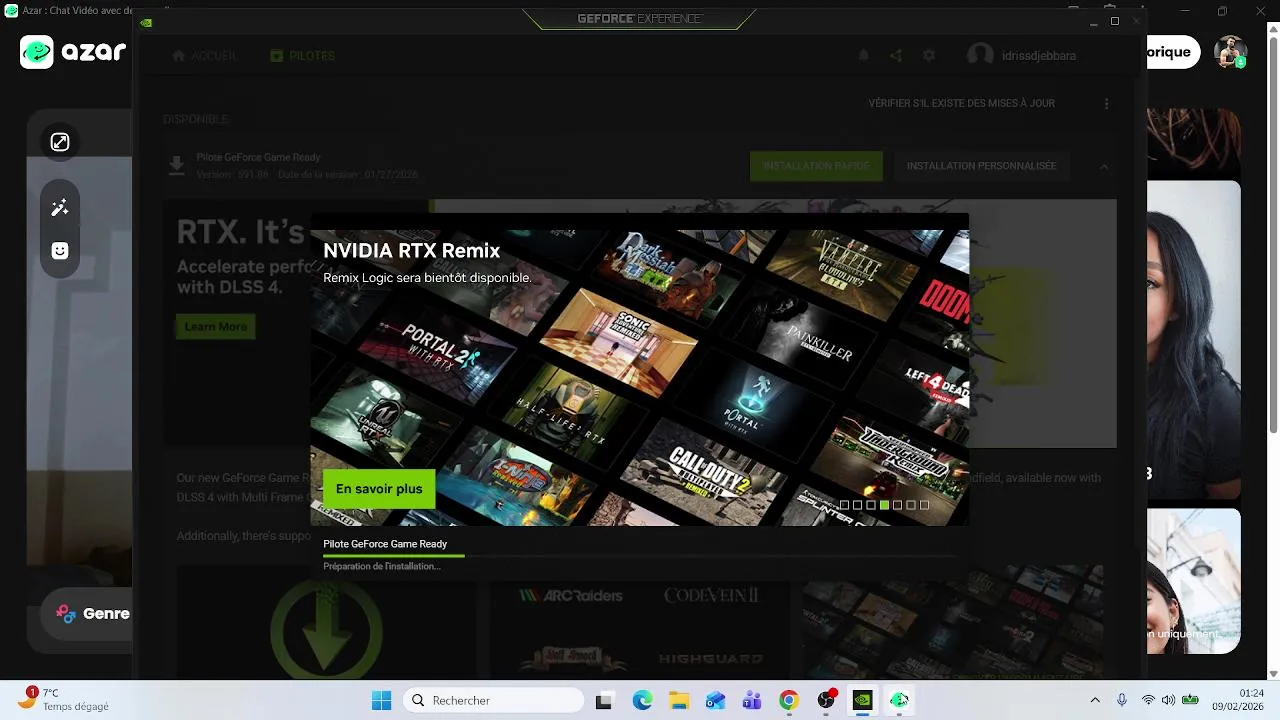
Task: Select the third carousel indicator dot
Action: click(871, 505)
